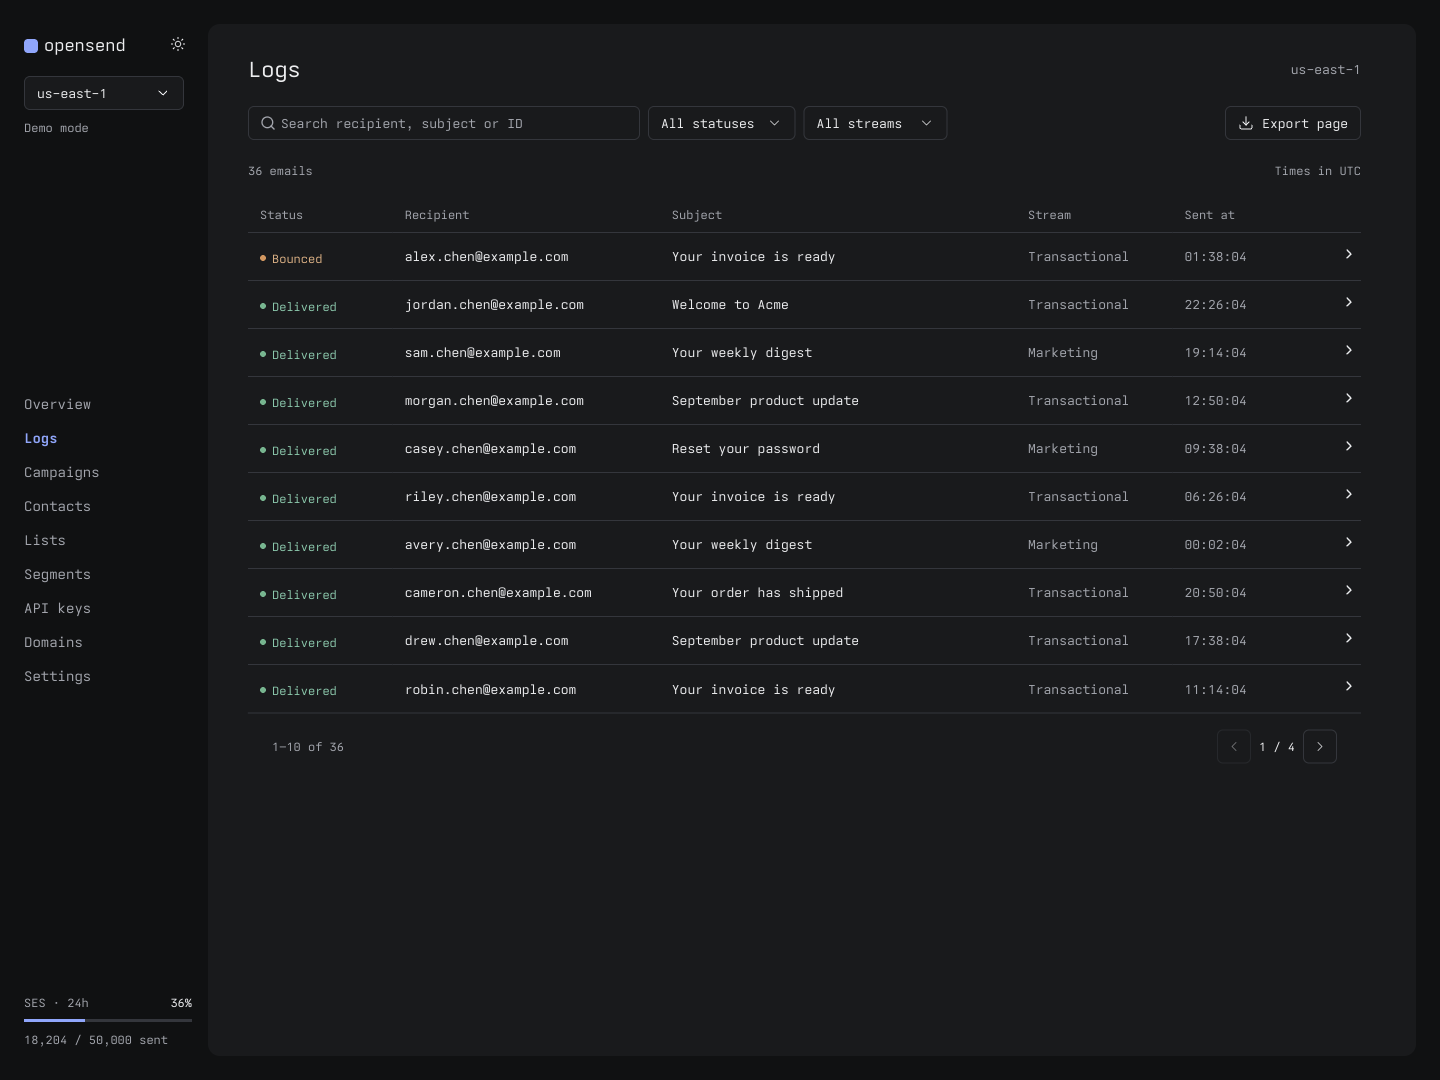Click the Export page button
The height and width of the screenshot is (1080, 1440).
point(1293,123)
